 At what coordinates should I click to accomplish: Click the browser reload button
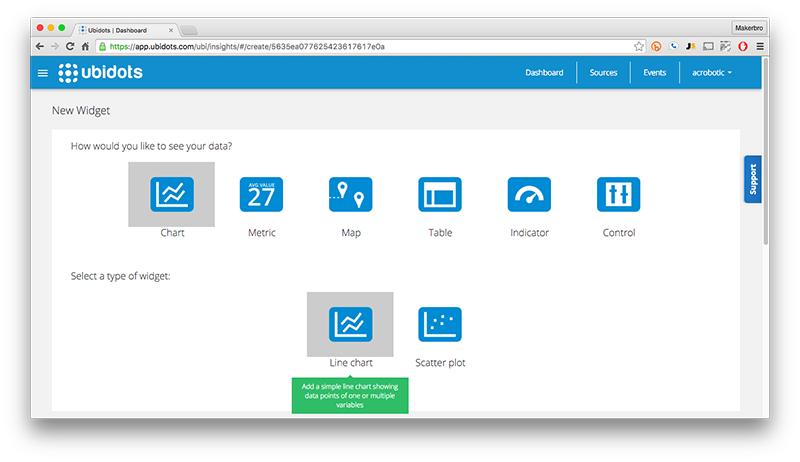[70, 46]
